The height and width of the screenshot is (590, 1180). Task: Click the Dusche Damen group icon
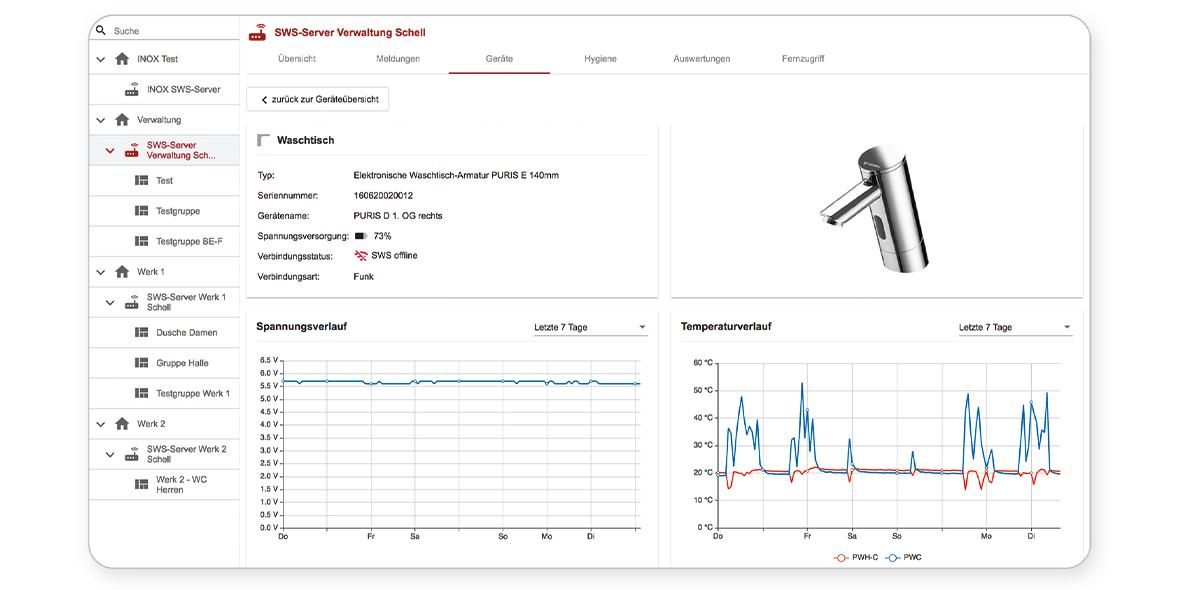pyautogui.click(x=141, y=332)
